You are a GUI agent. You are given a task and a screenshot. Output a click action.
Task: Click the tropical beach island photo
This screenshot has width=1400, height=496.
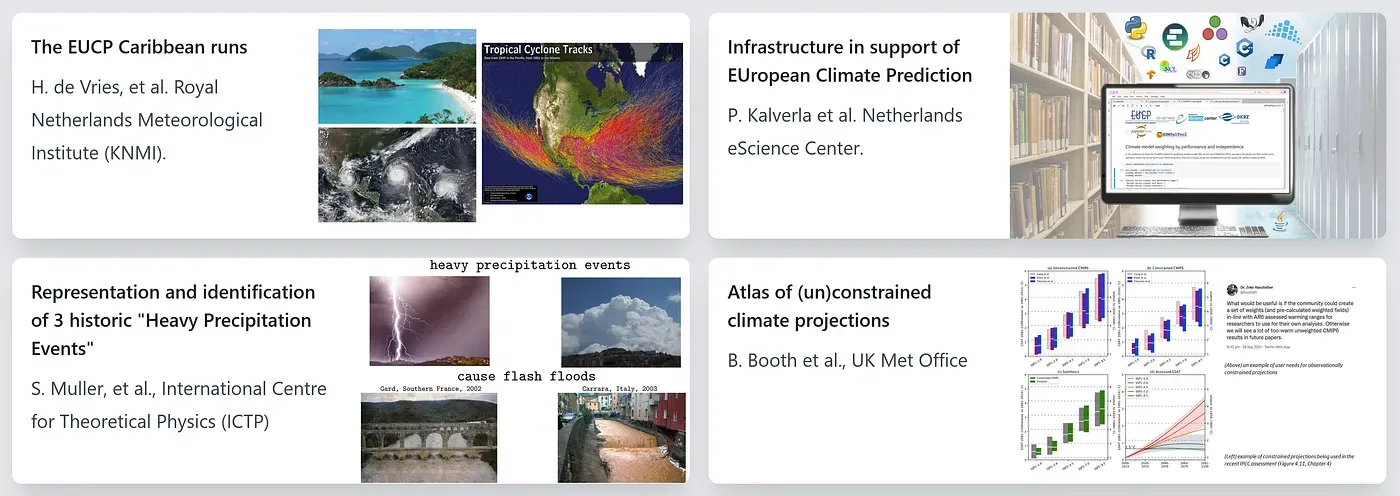click(x=397, y=76)
